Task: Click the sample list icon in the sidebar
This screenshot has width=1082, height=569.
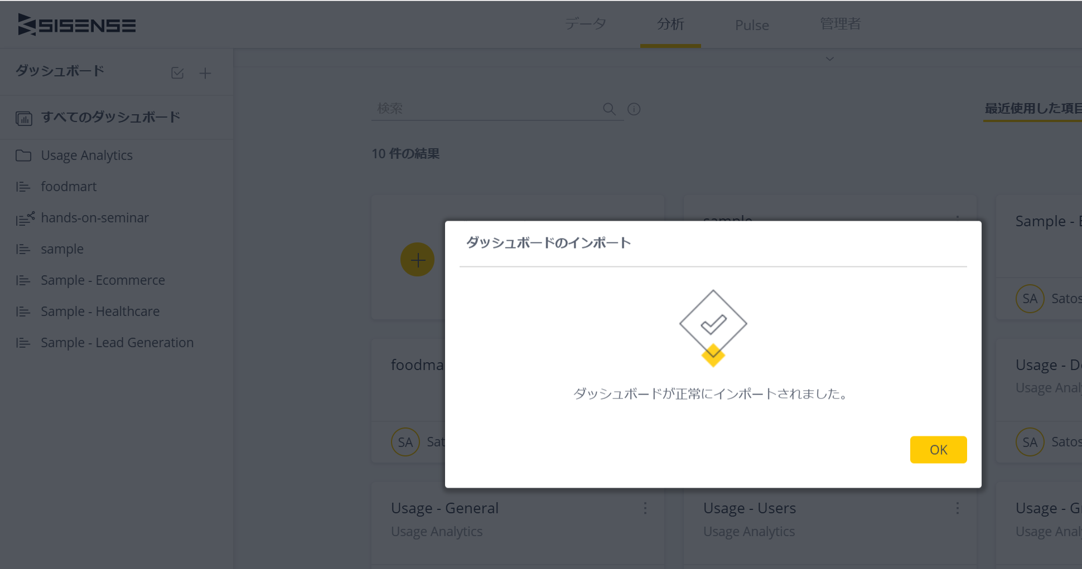Action: click(x=23, y=249)
